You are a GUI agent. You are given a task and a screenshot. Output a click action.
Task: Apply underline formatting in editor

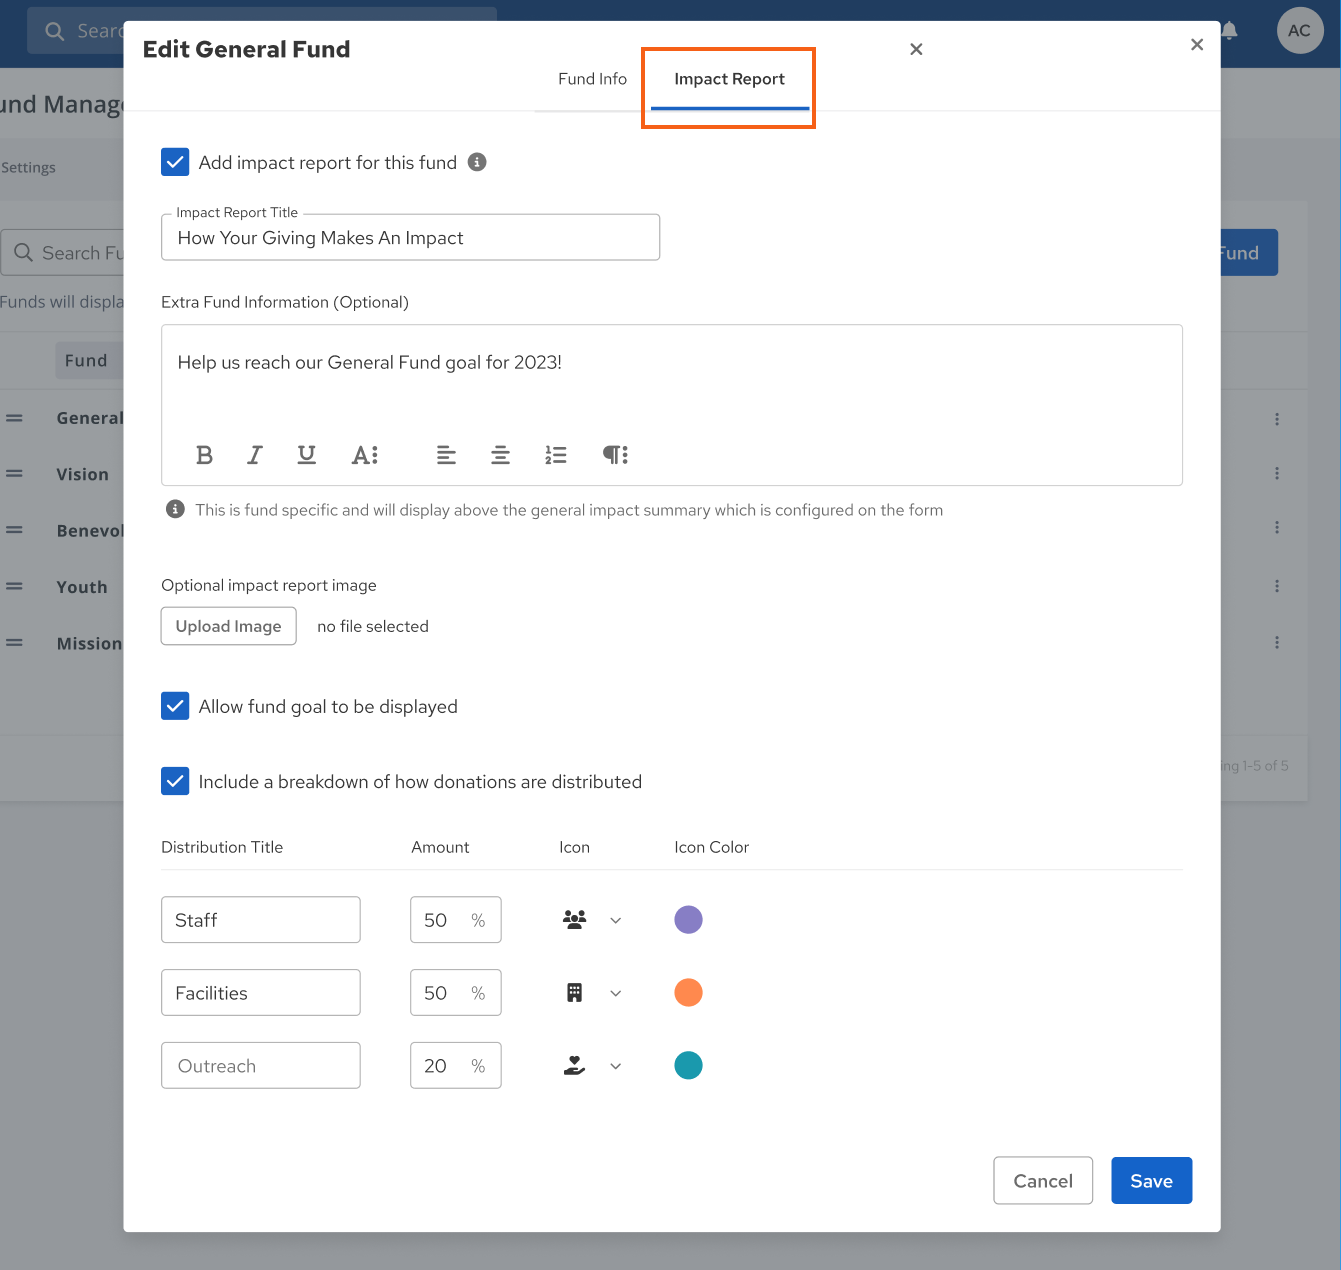tap(307, 455)
